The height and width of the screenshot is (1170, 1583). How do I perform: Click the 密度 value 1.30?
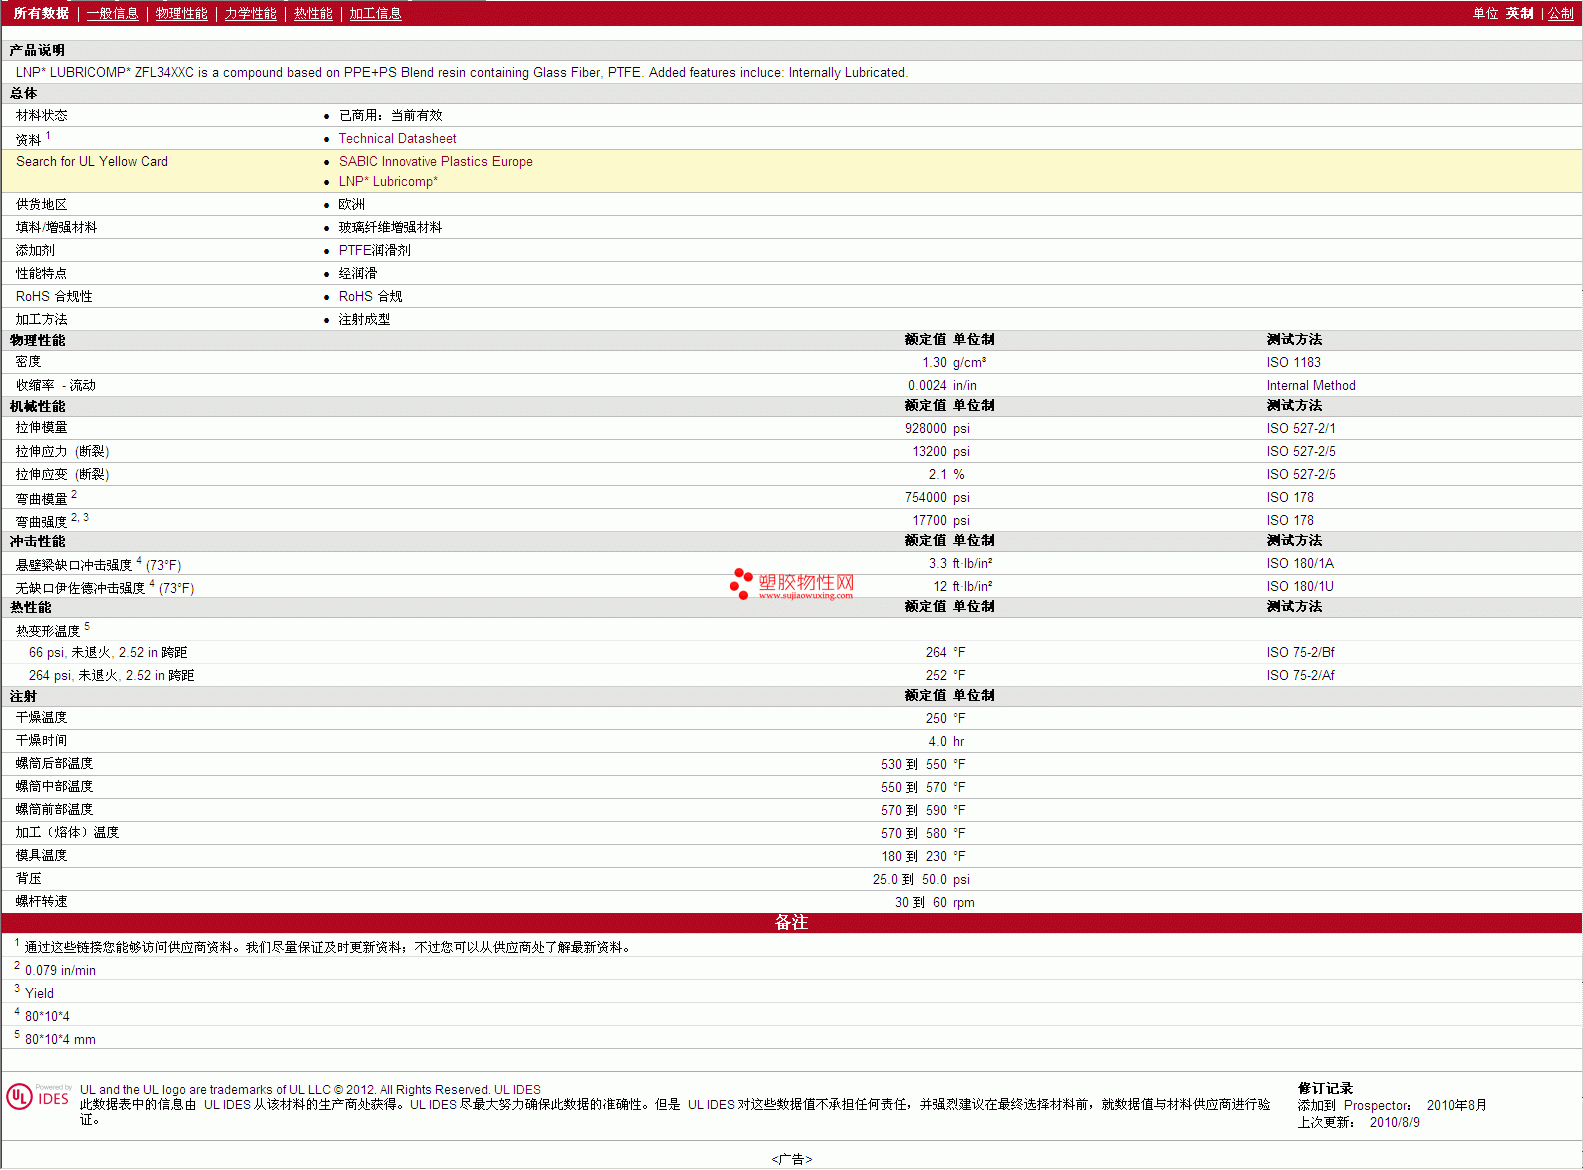934,363
